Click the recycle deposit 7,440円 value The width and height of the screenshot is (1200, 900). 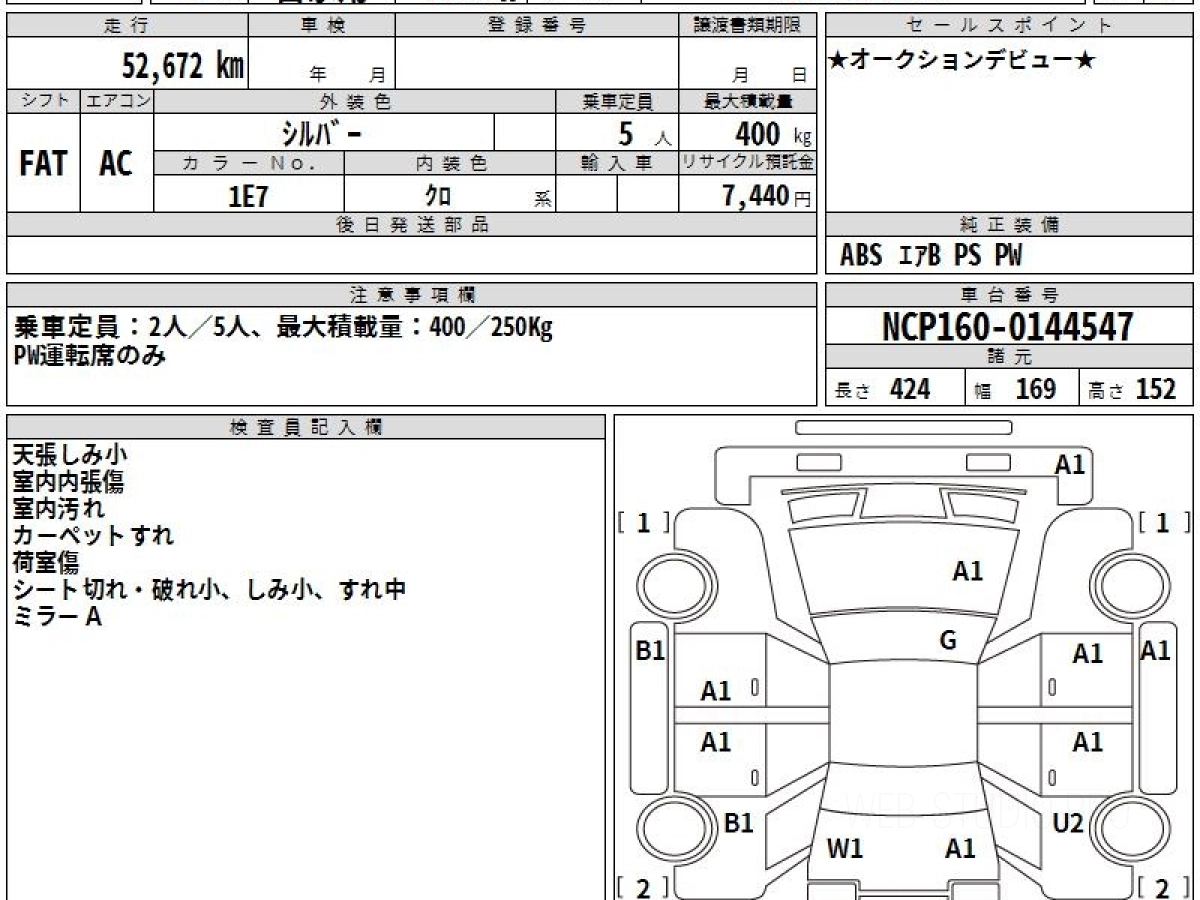click(766, 195)
